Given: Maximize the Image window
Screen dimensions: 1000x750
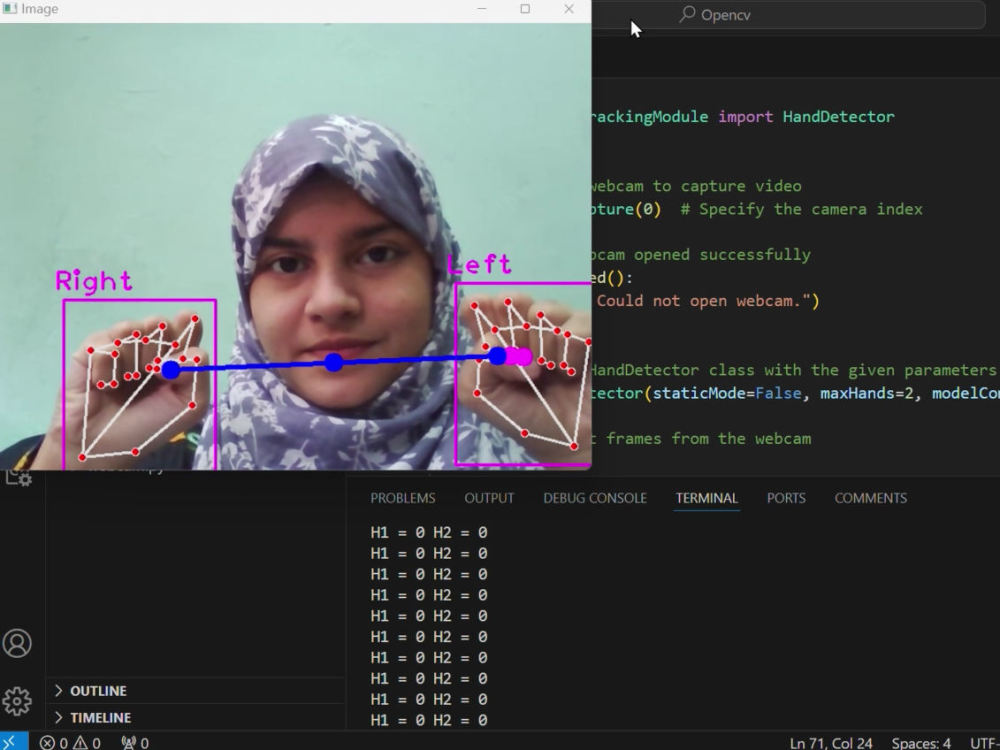Looking at the screenshot, I should click(x=525, y=9).
